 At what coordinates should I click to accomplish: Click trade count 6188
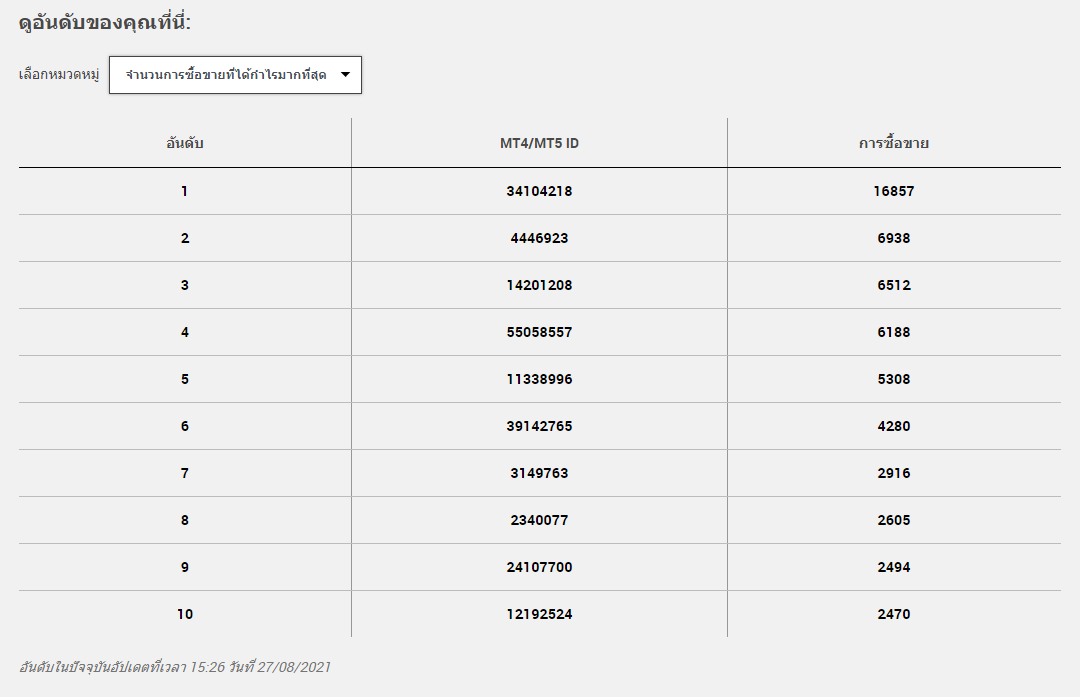(x=894, y=332)
